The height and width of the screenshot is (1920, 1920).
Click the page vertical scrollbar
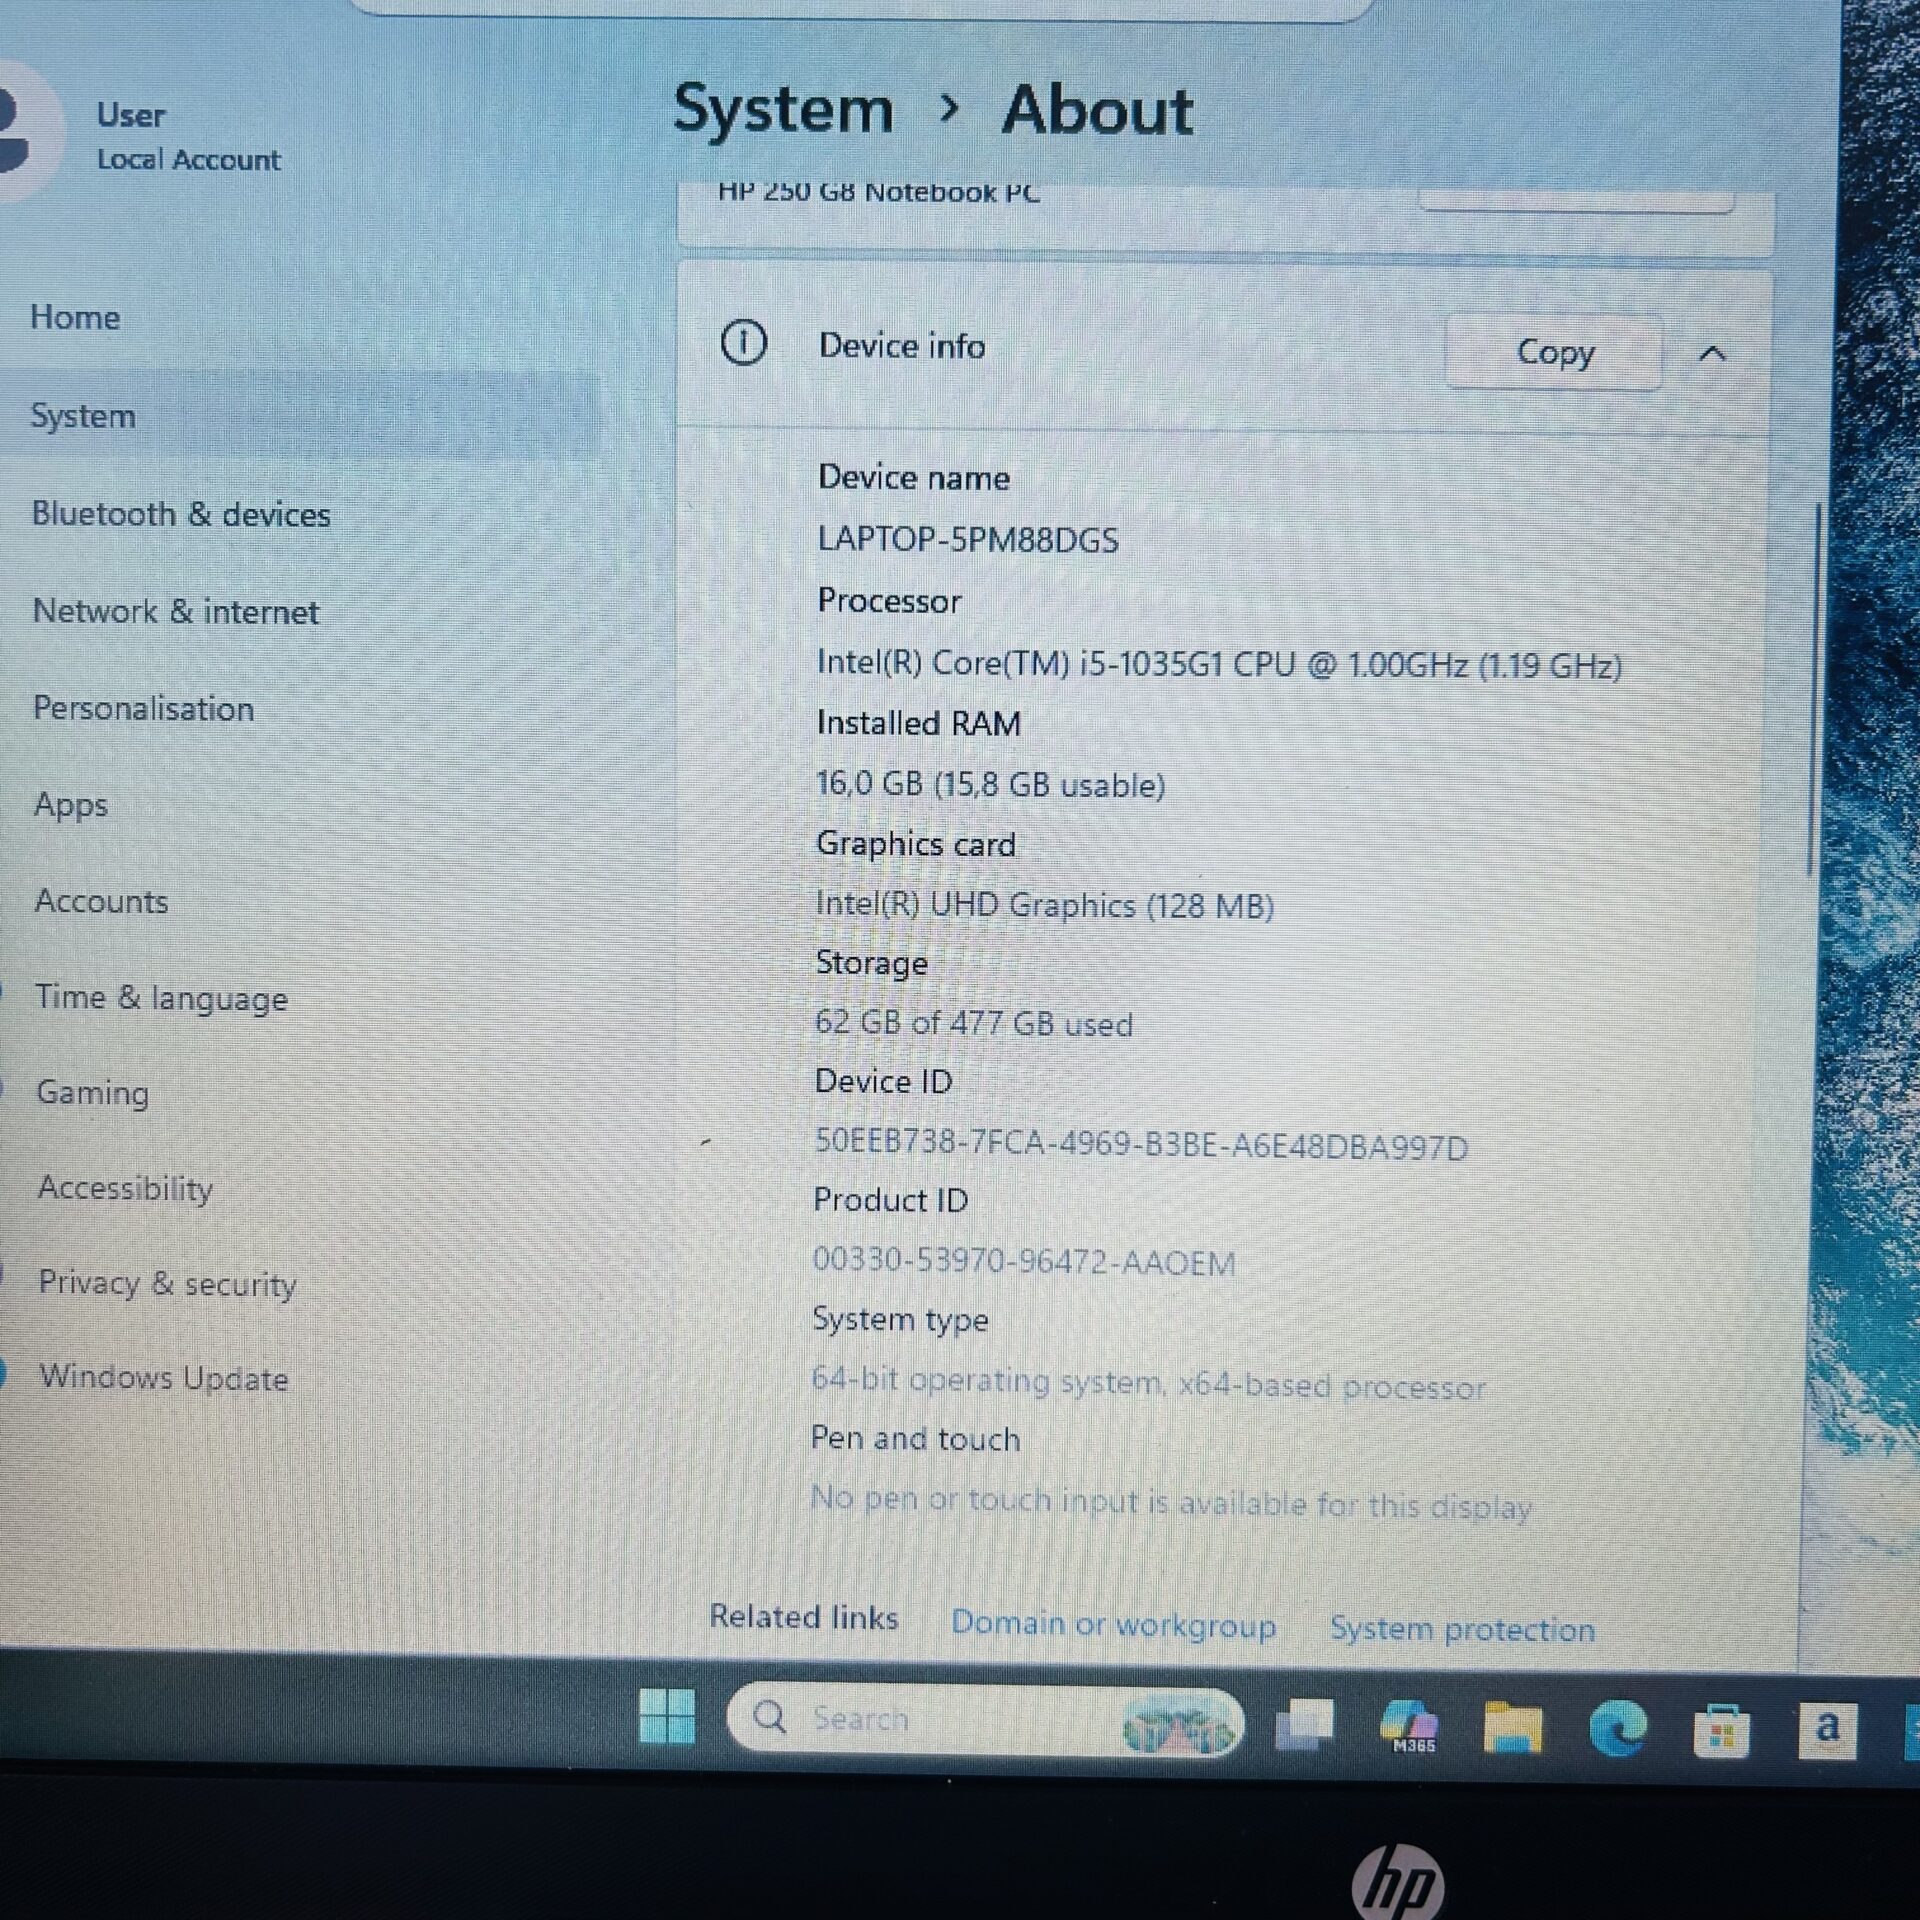(1815, 690)
